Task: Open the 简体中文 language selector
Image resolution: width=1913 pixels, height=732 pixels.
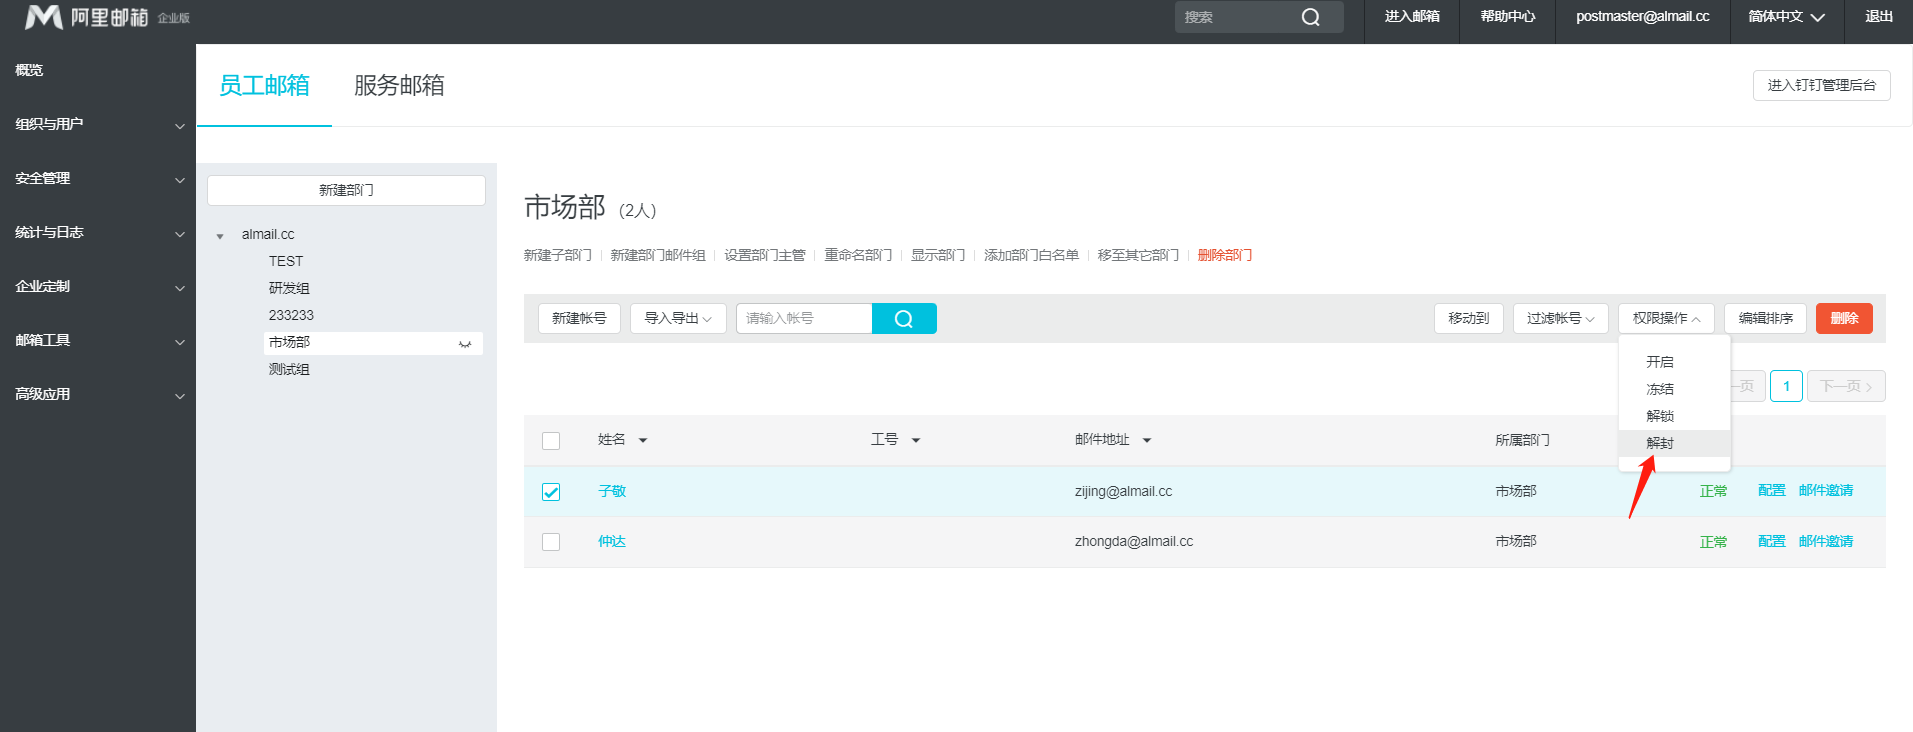Action: [1786, 17]
